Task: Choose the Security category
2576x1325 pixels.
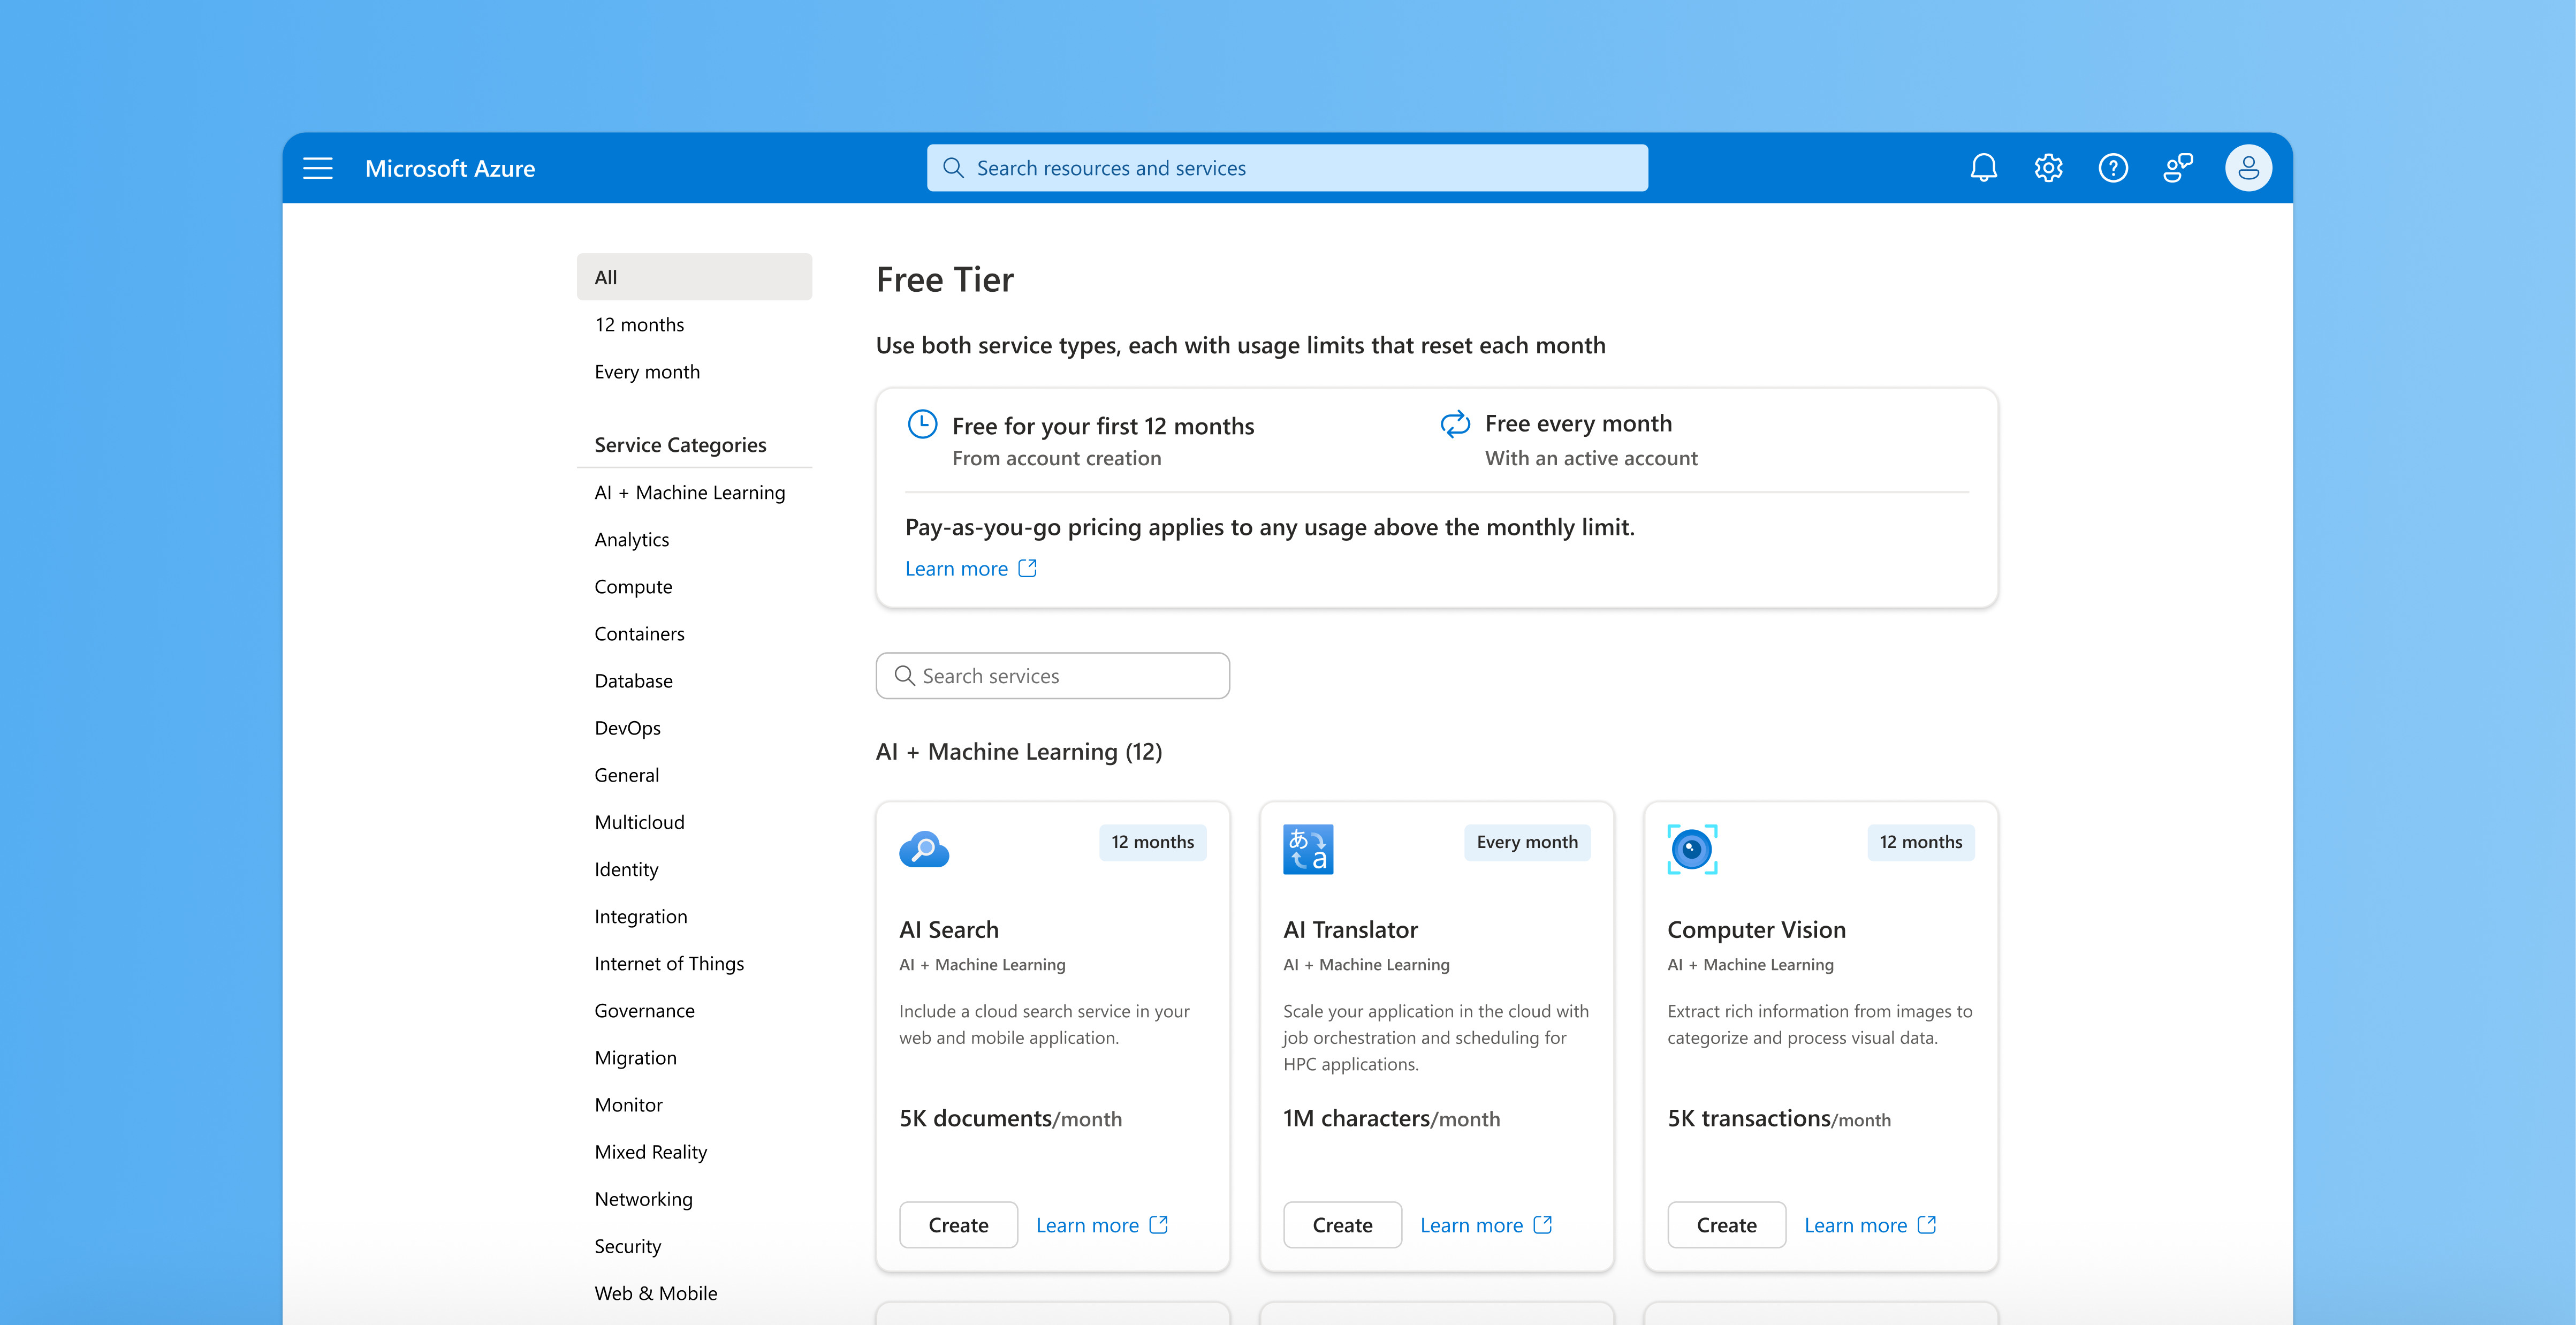Action: [694, 1246]
